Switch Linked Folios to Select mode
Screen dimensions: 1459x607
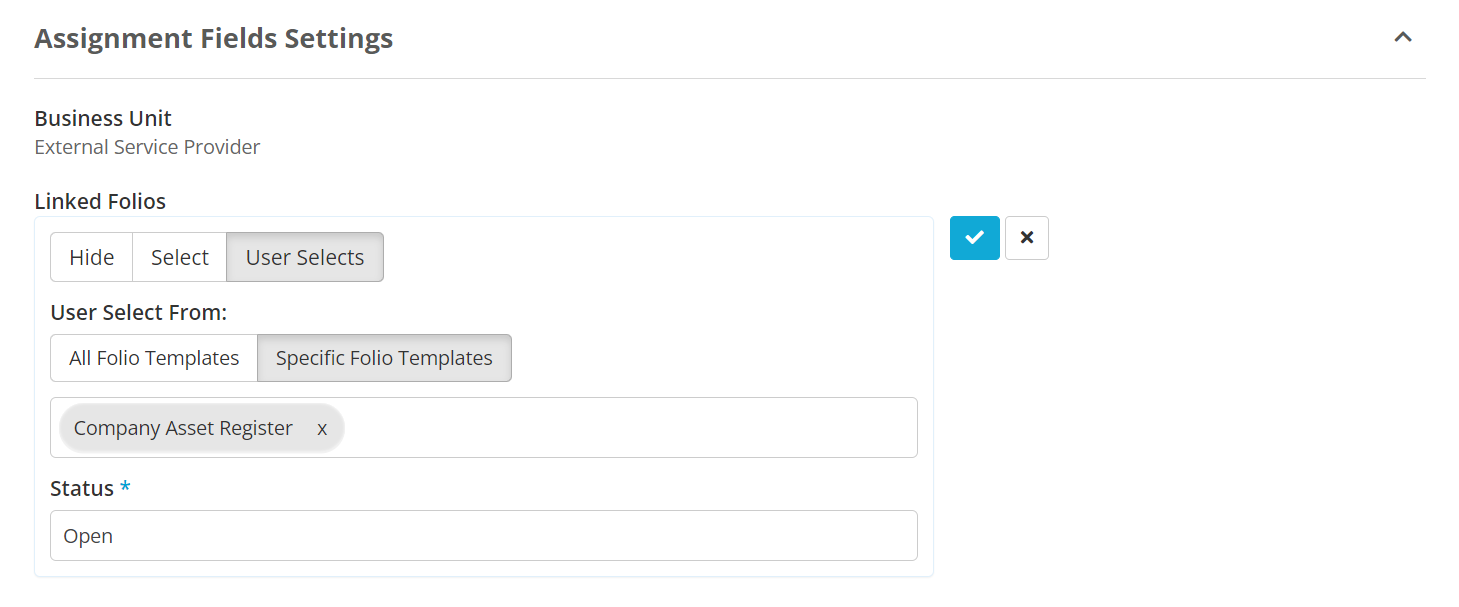(x=179, y=257)
